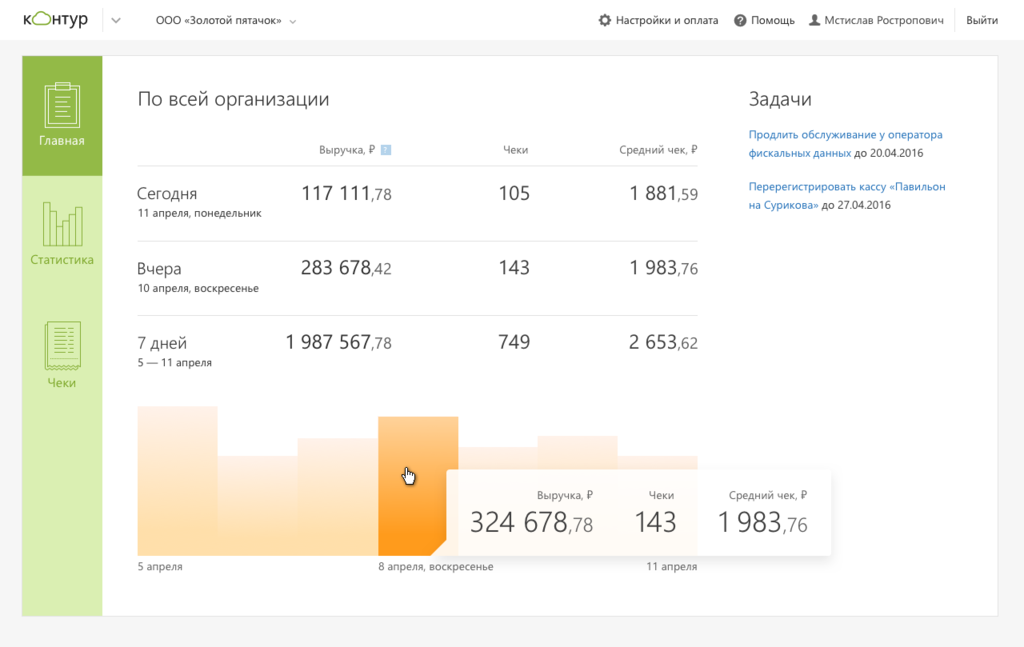Open the receipt Чеки icon

point(62,345)
